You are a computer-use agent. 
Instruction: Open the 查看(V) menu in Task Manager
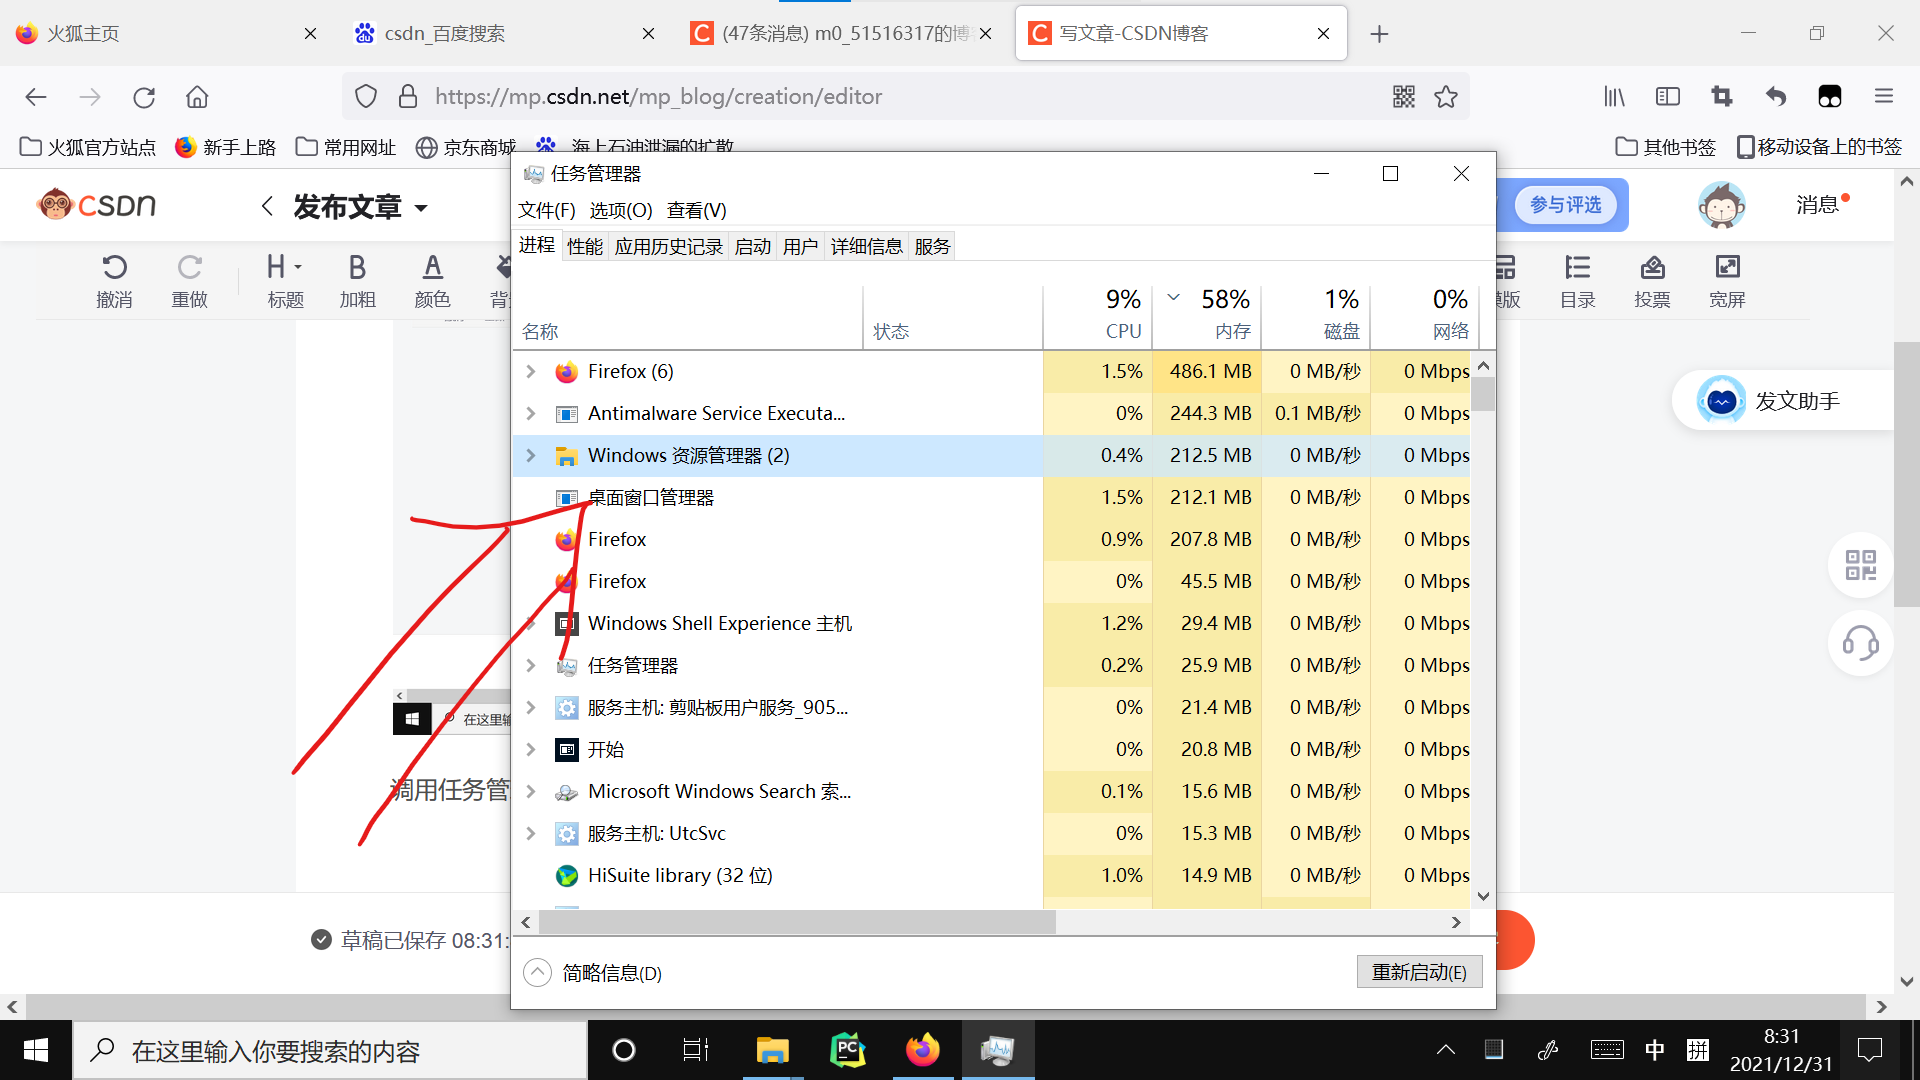coord(696,210)
